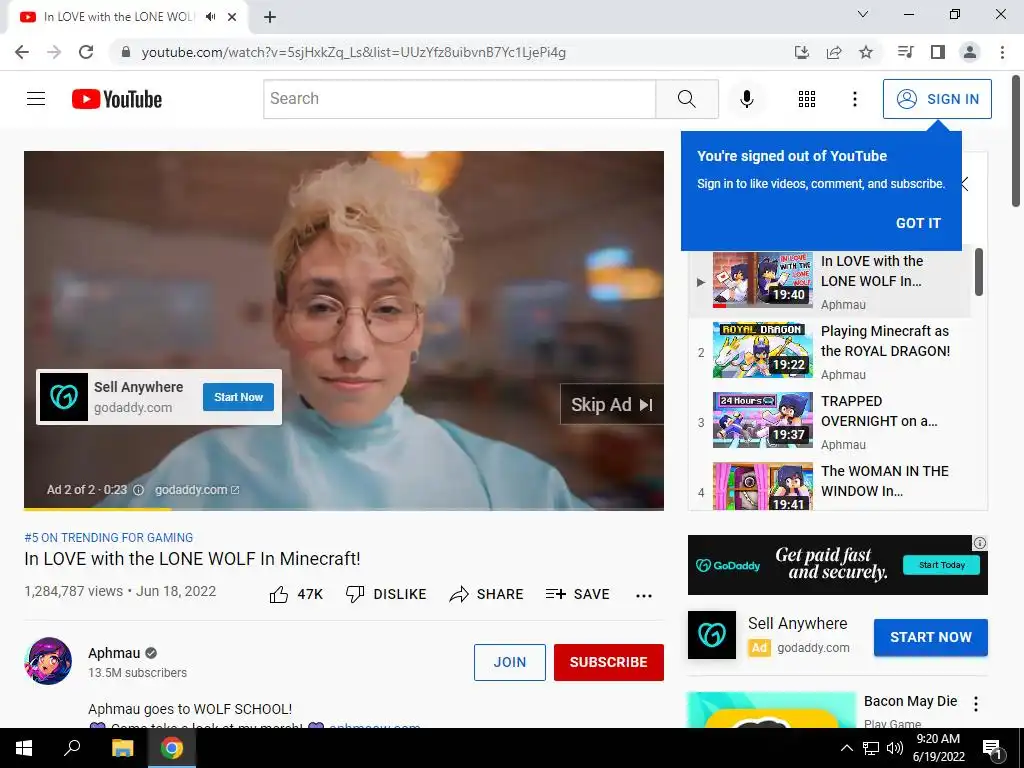This screenshot has width=1024, height=768.
Task: Type in the YouTube Search field
Action: 460,99
